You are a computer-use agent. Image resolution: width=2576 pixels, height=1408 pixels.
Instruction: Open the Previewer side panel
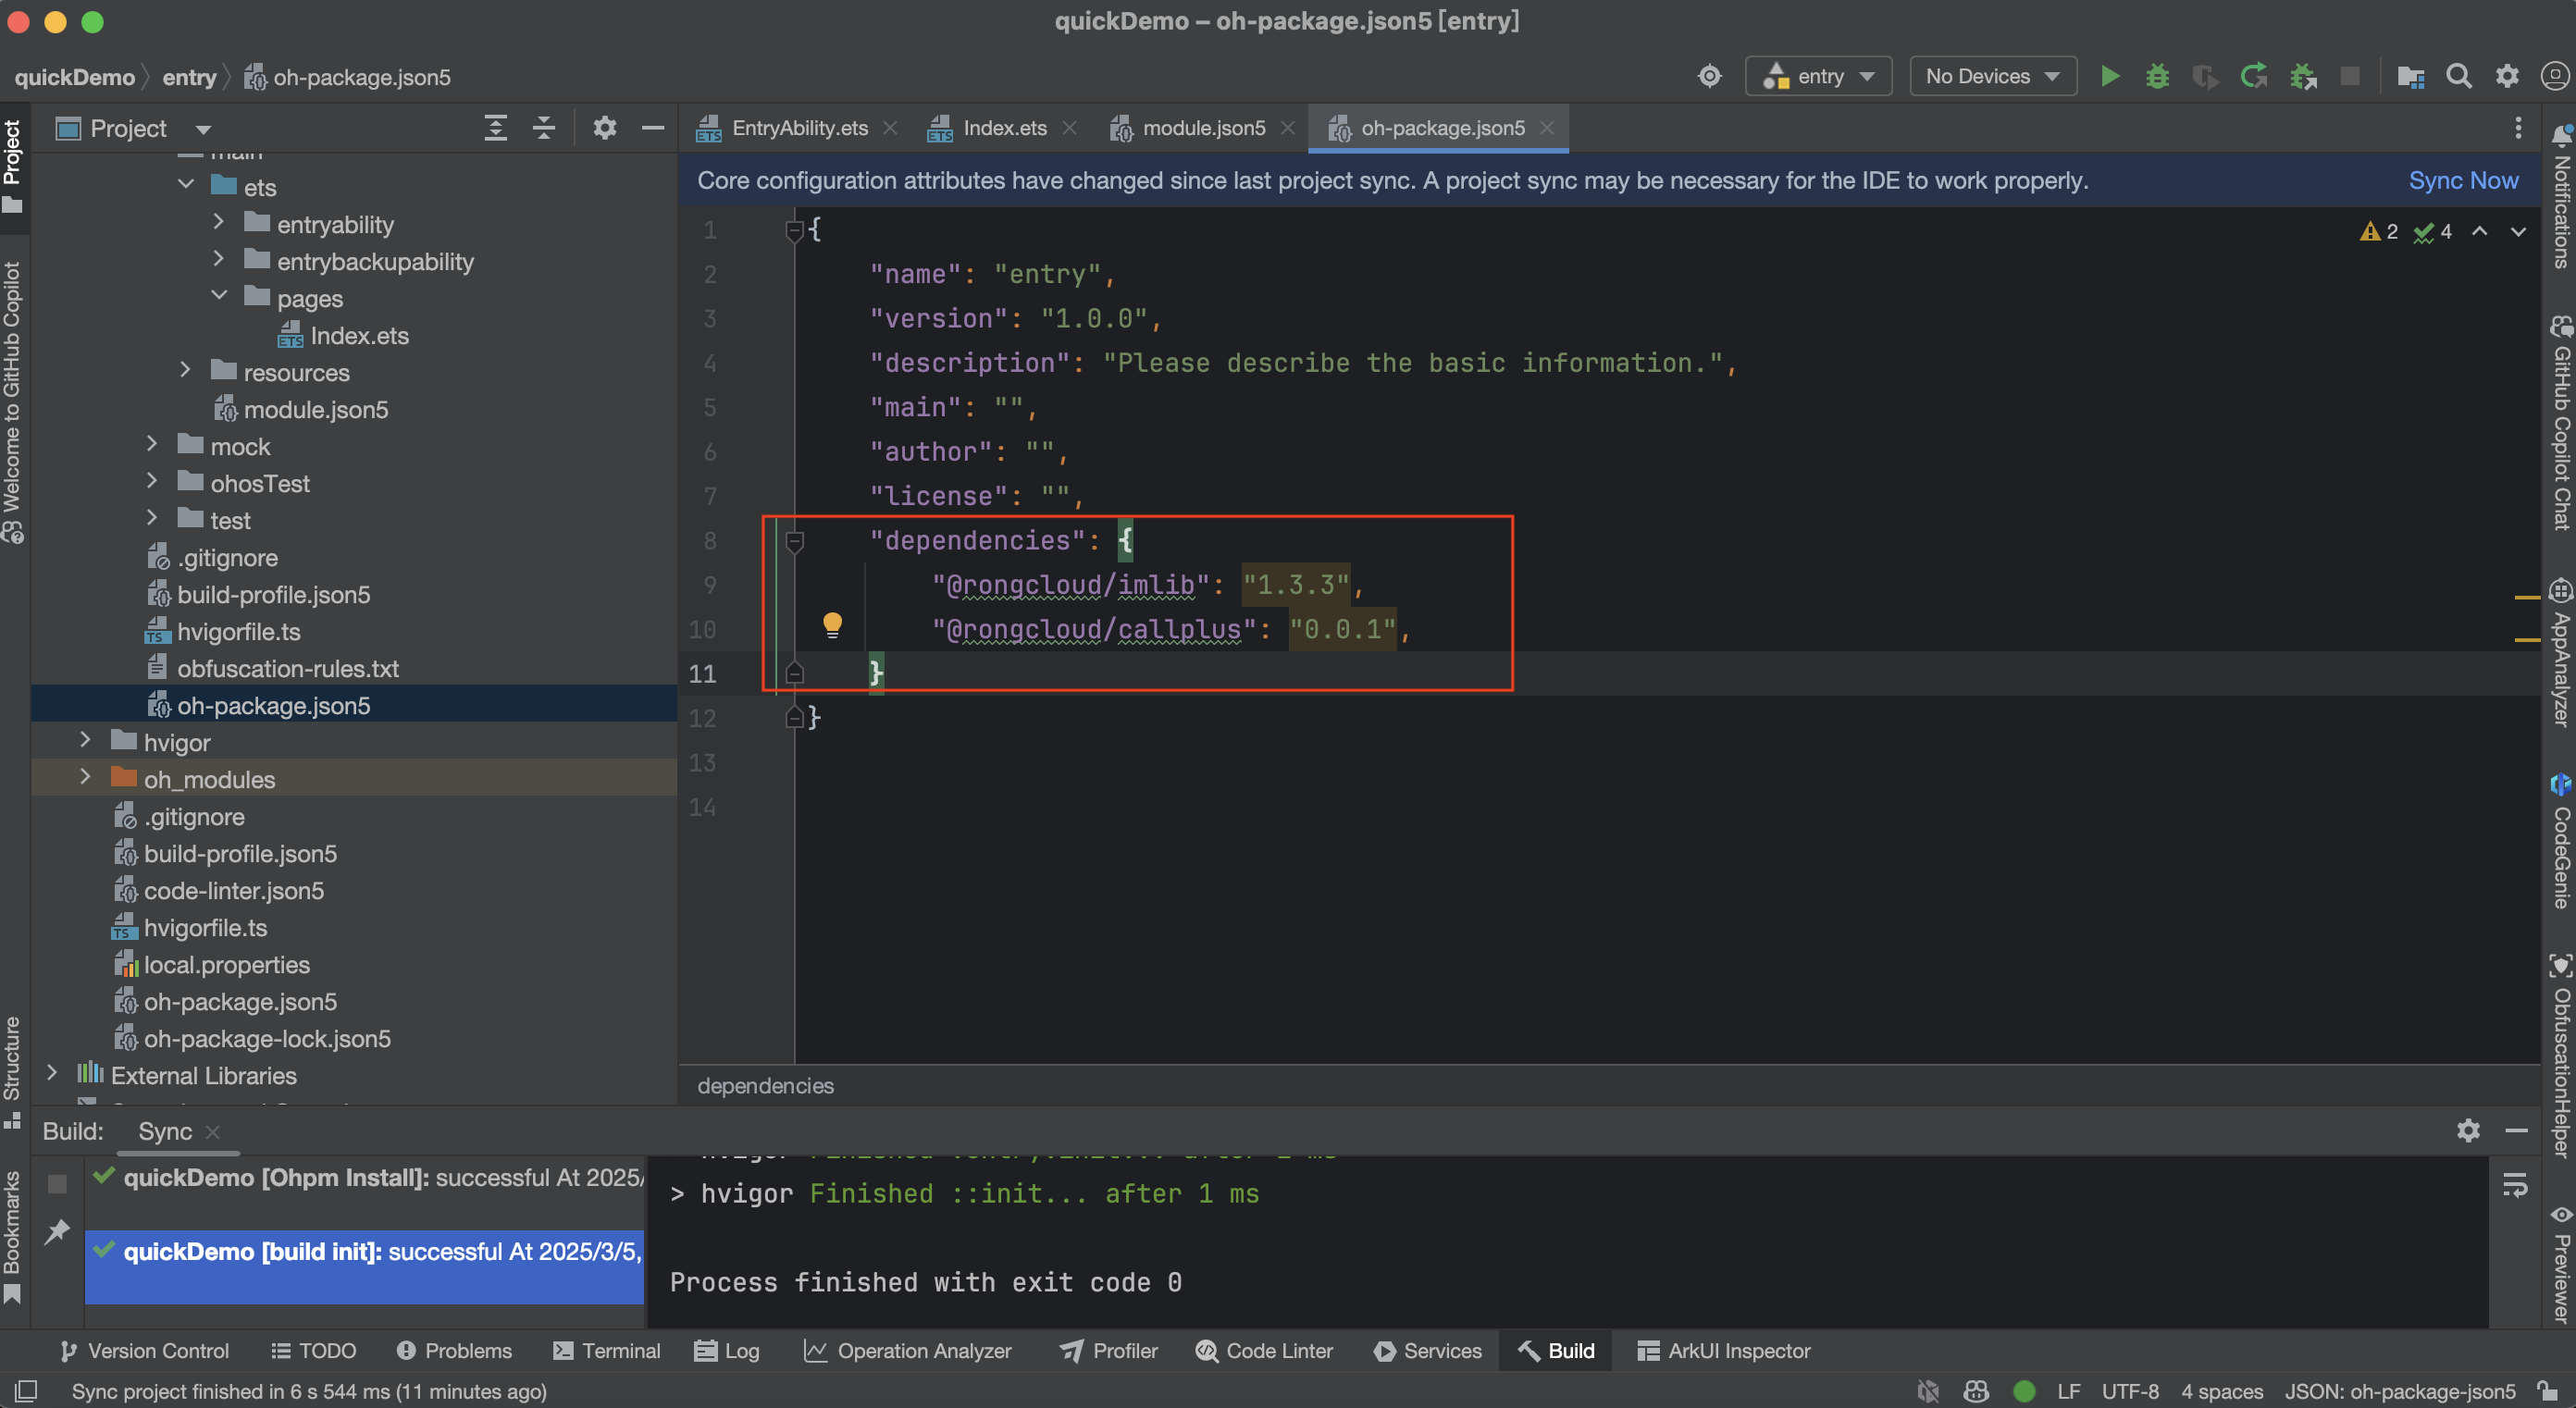point(2561,1264)
